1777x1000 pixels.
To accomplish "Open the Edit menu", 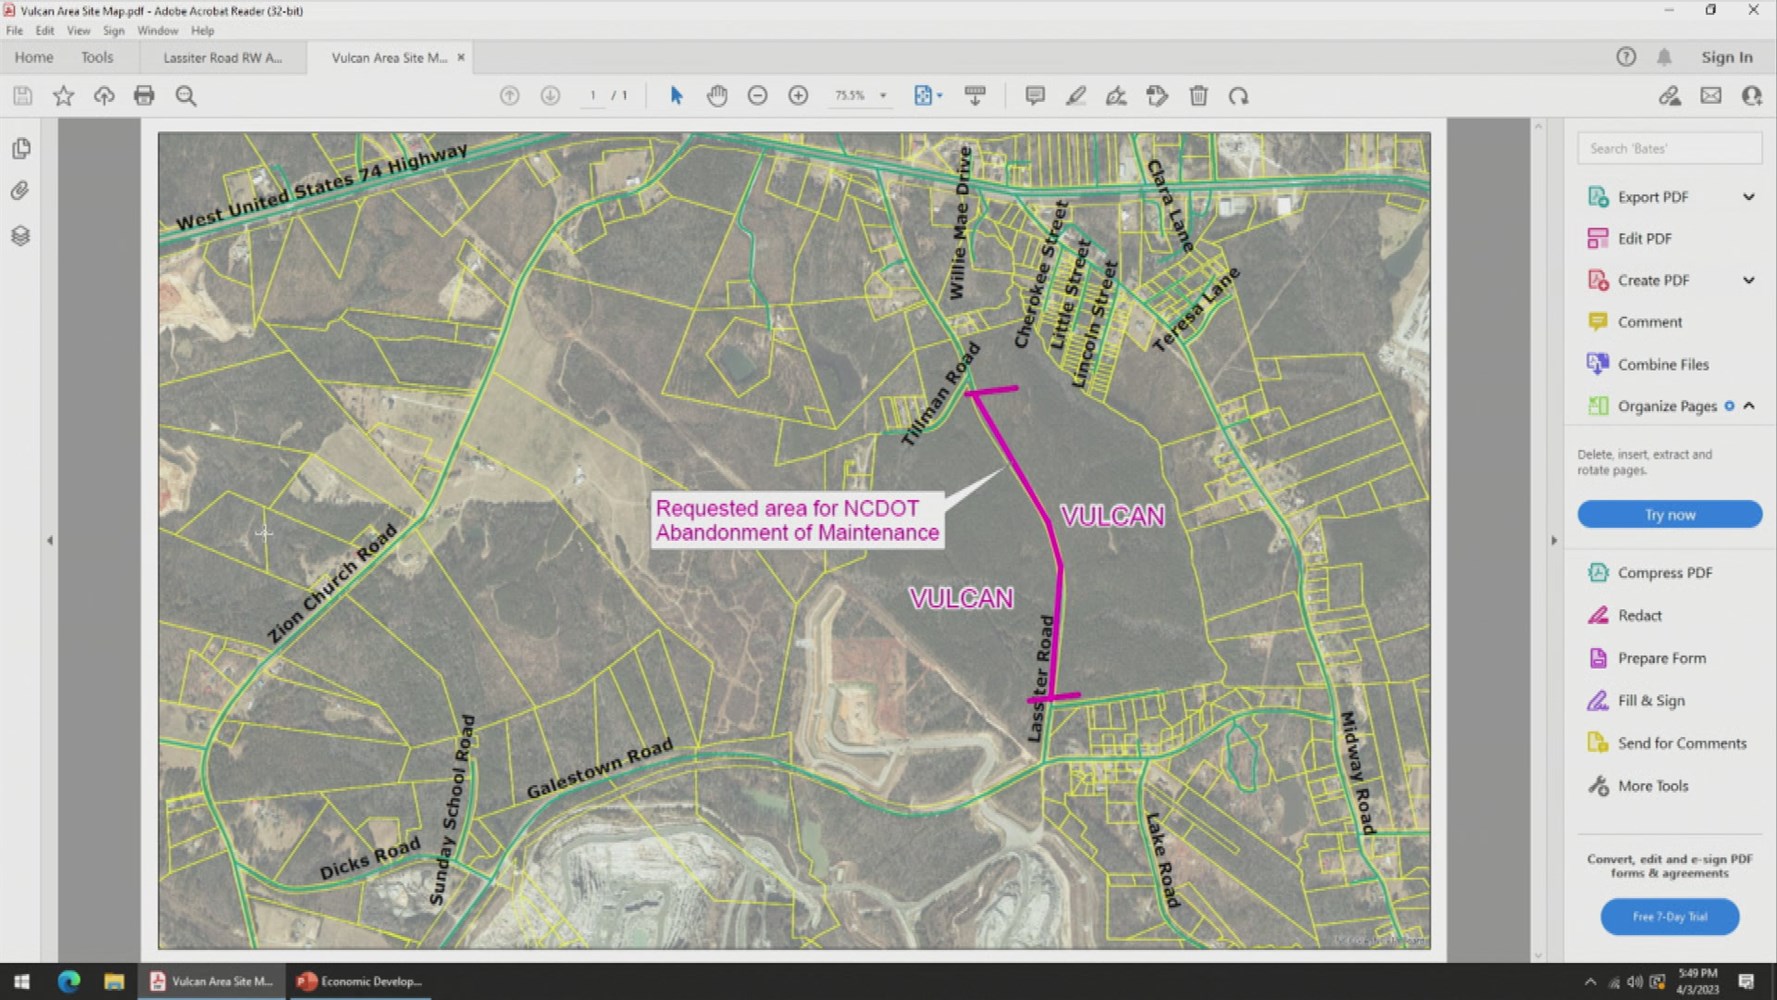I will tap(45, 31).
